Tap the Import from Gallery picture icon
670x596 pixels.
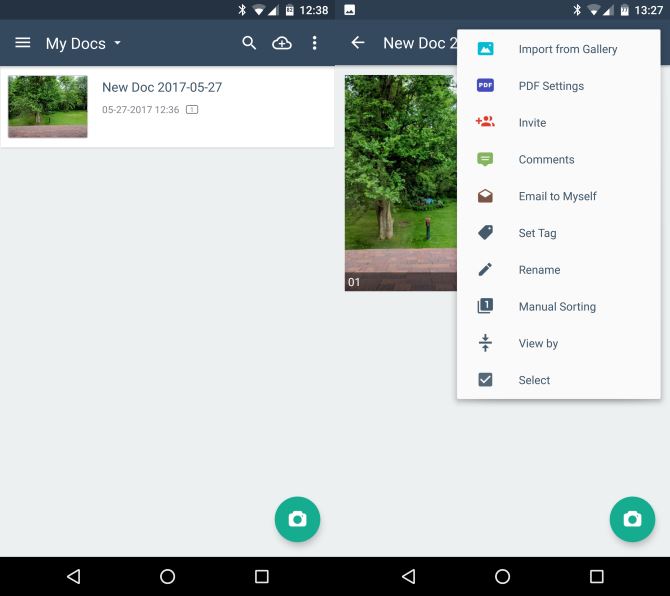[x=485, y=49]
